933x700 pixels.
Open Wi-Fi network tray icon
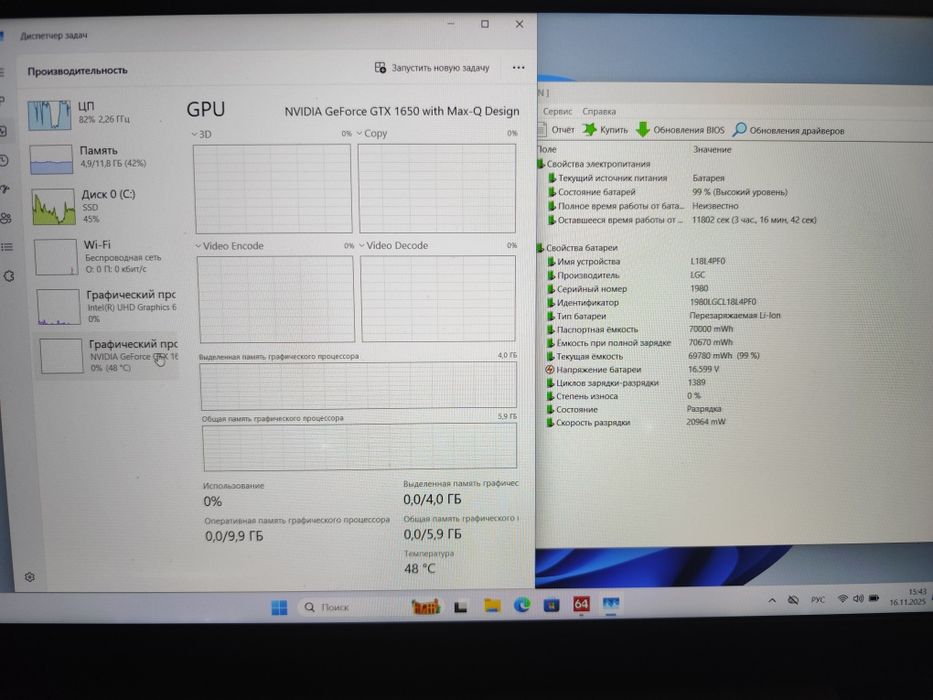[x=843, y=599]
